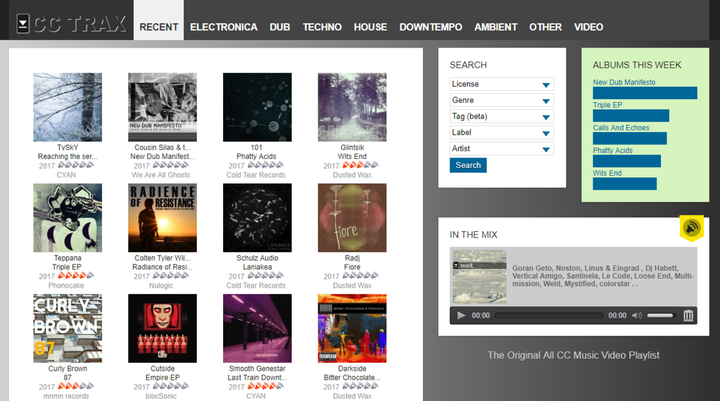
Task: Expand the License dropdown
Action: pyautogui.click(x=501, y=84)
